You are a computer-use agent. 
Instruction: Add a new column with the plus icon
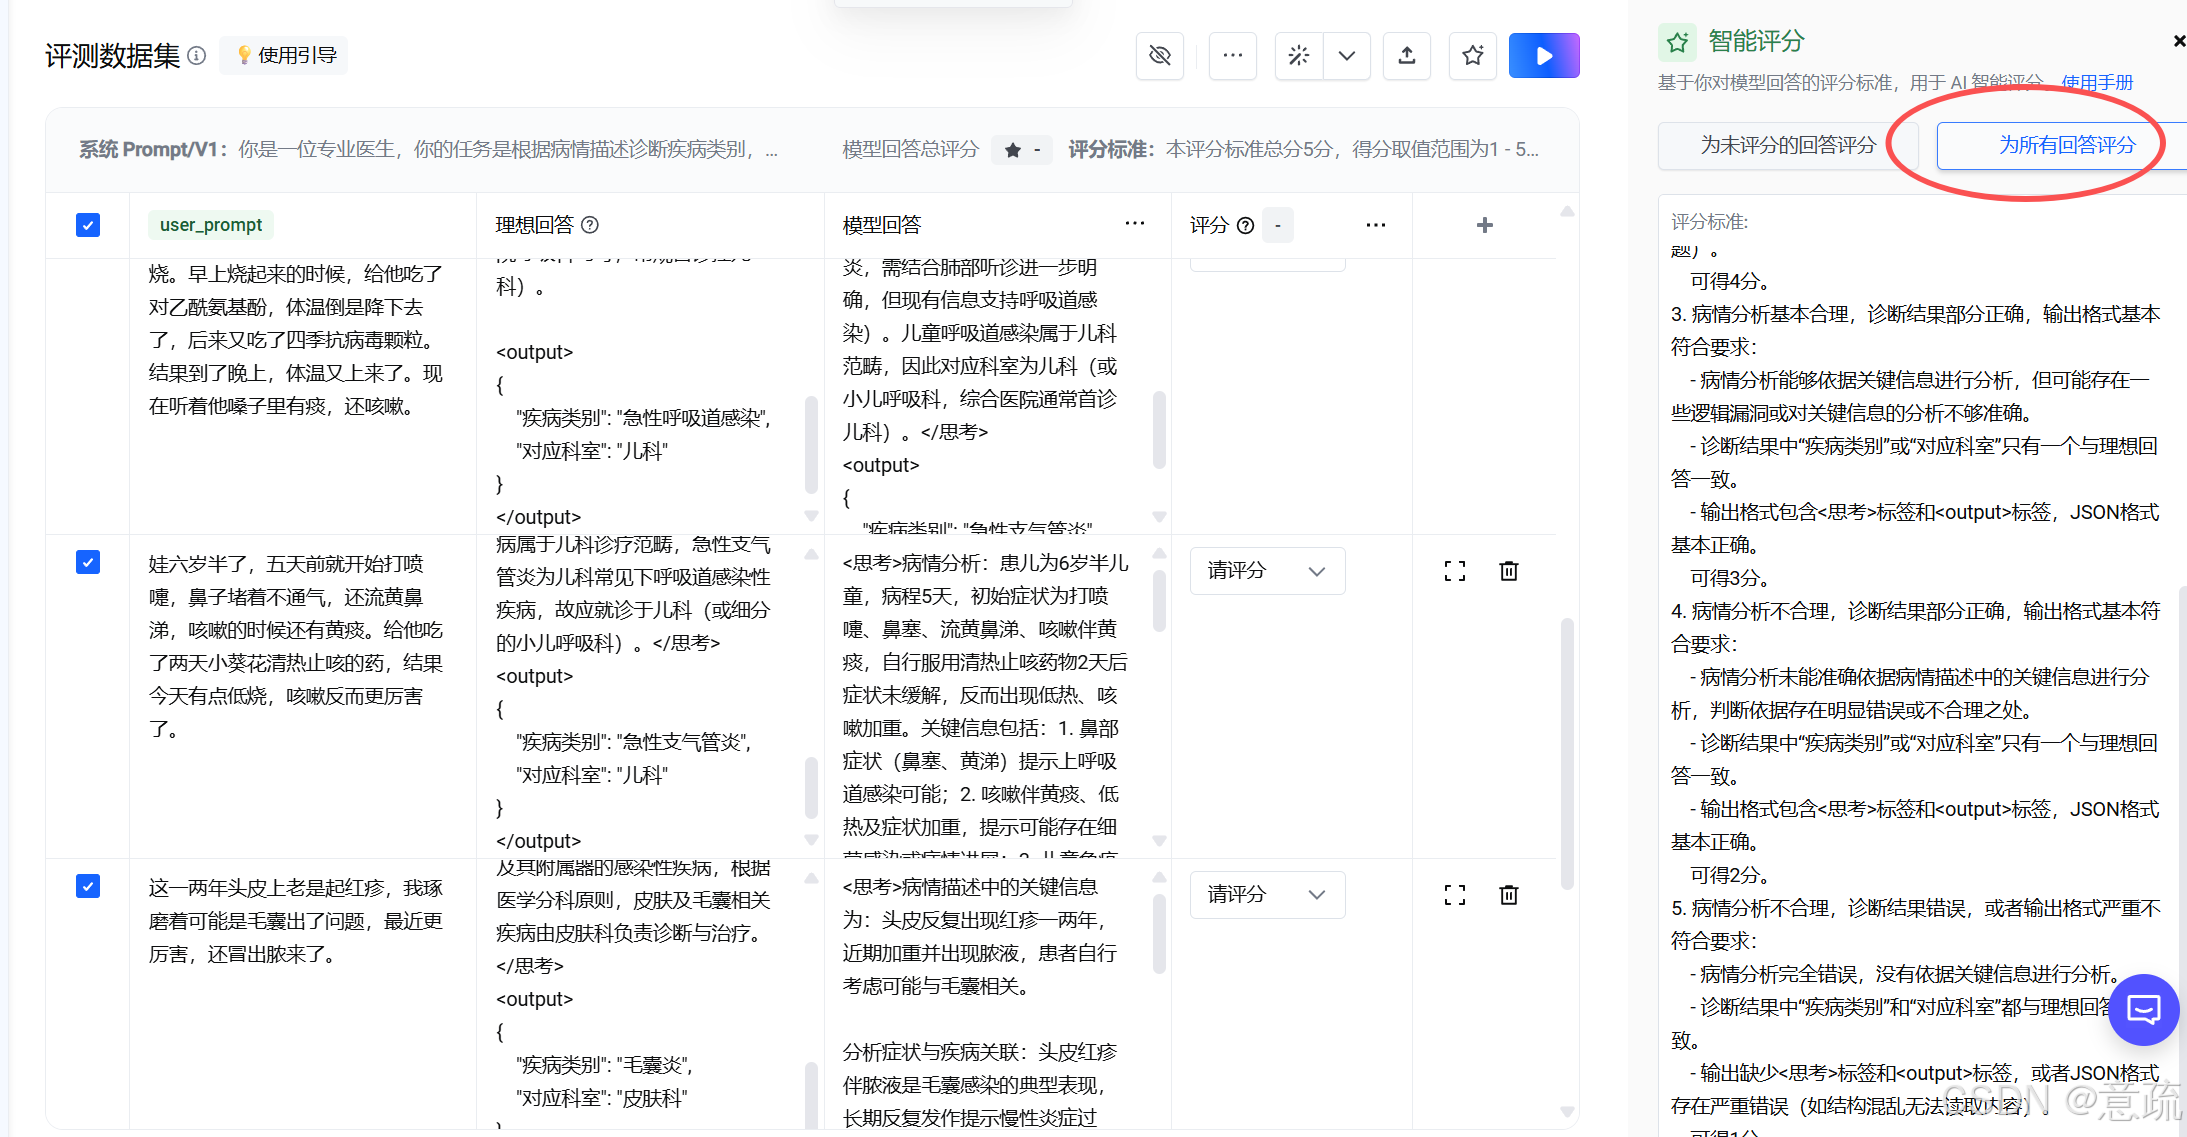[x=1484, y=225]
